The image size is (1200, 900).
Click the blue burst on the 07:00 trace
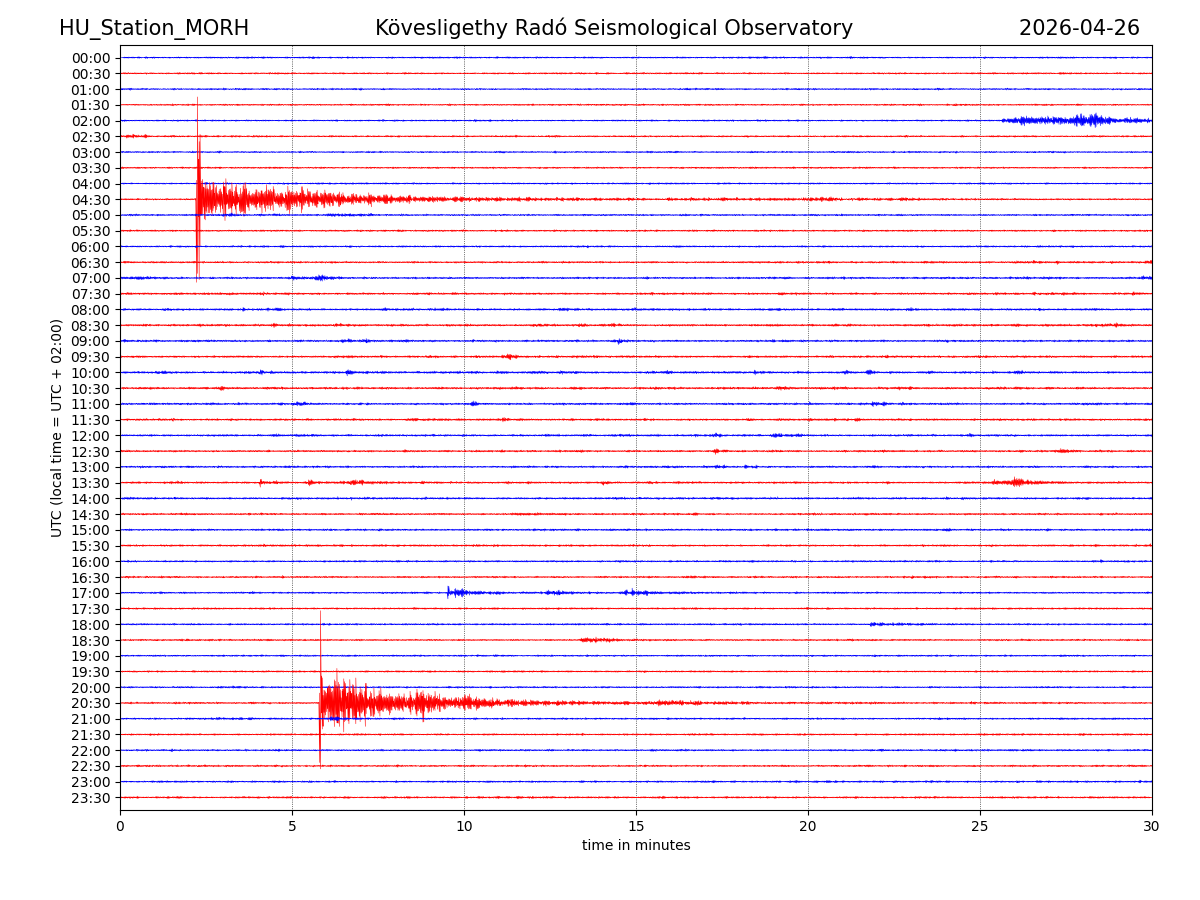[x=320, y=278]
